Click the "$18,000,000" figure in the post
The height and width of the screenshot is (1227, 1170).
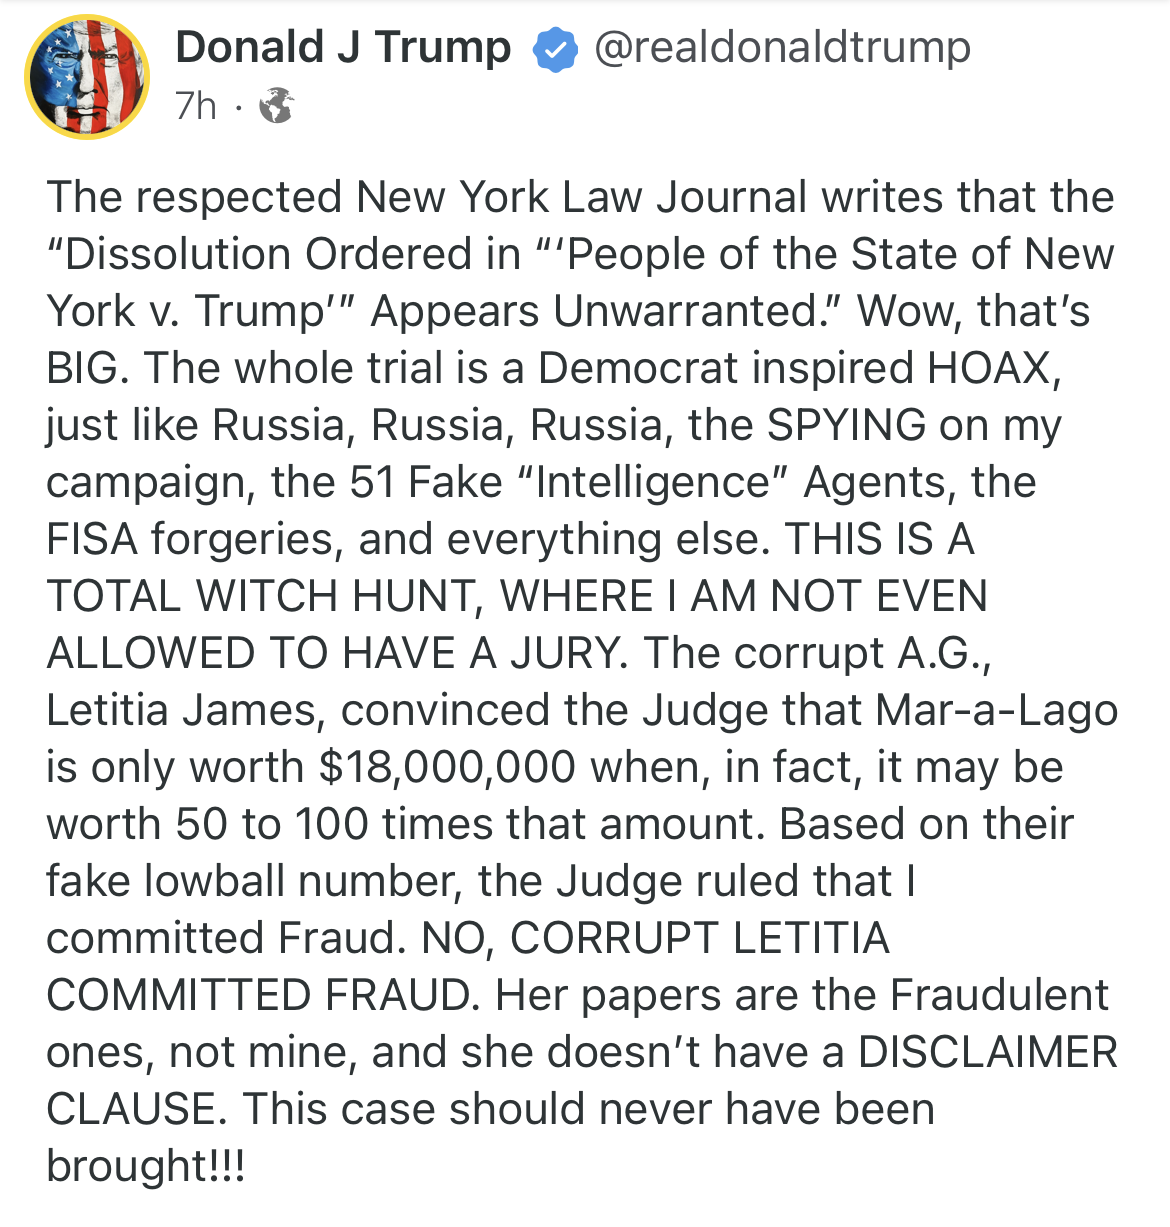pos(447,767)
